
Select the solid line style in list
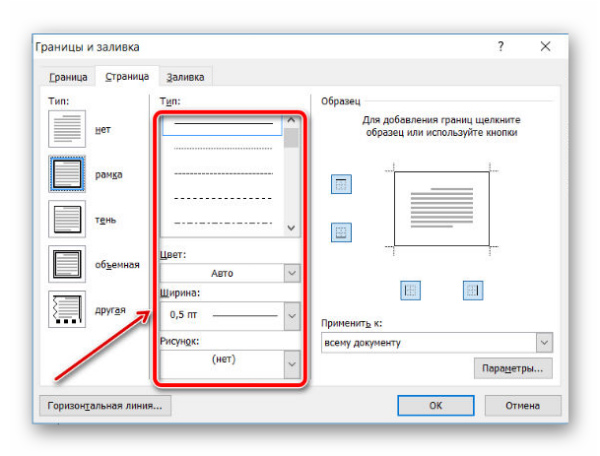[x=223, y=125]
